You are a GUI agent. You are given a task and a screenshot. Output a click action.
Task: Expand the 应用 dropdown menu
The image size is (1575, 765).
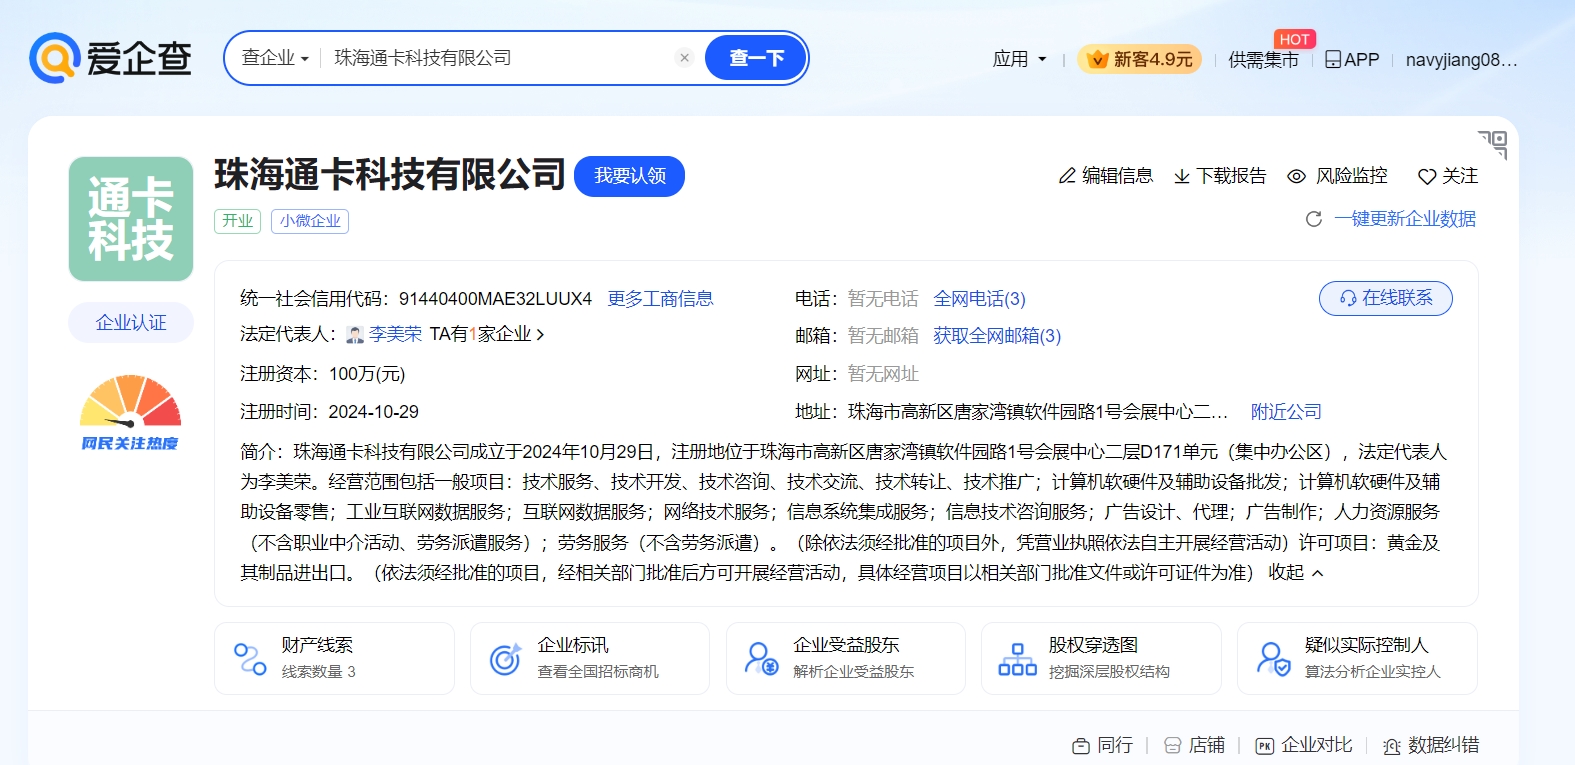tap(1020, 59)
